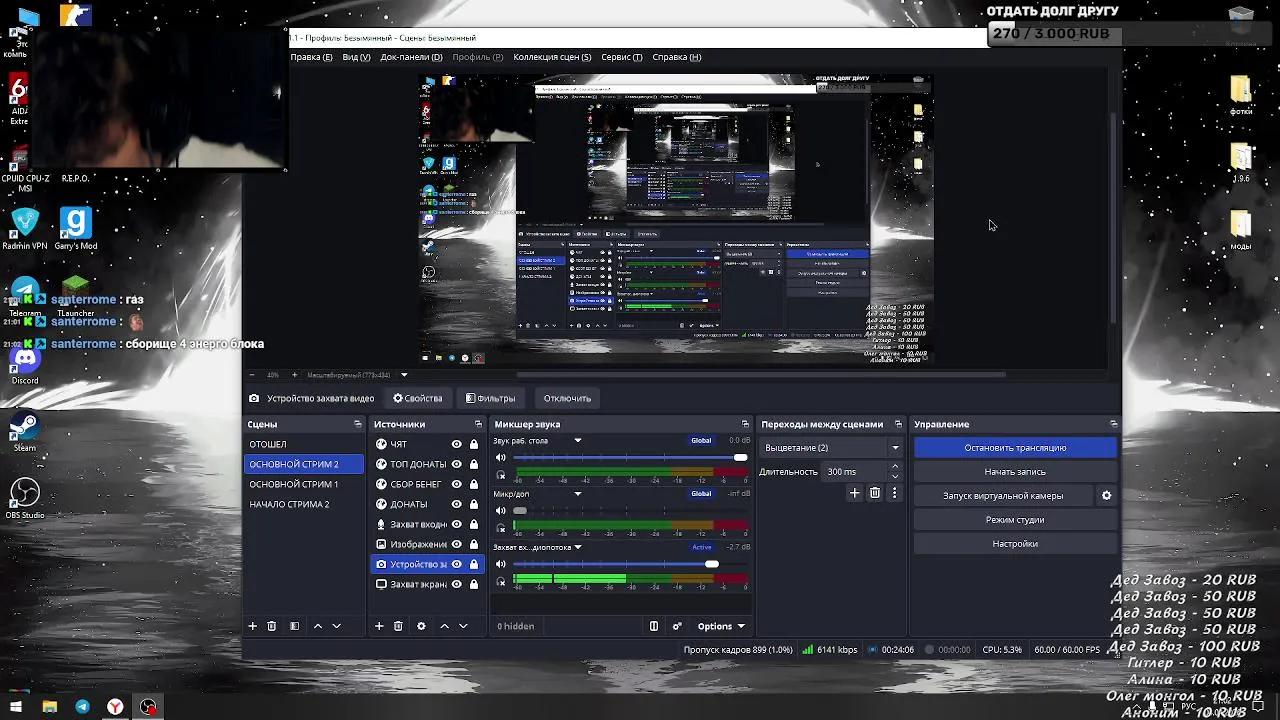Image resolution: width=1280 pixels, height=720 pixels.
Task: Open the Справка (H) menu
Action: click(677, 57)
